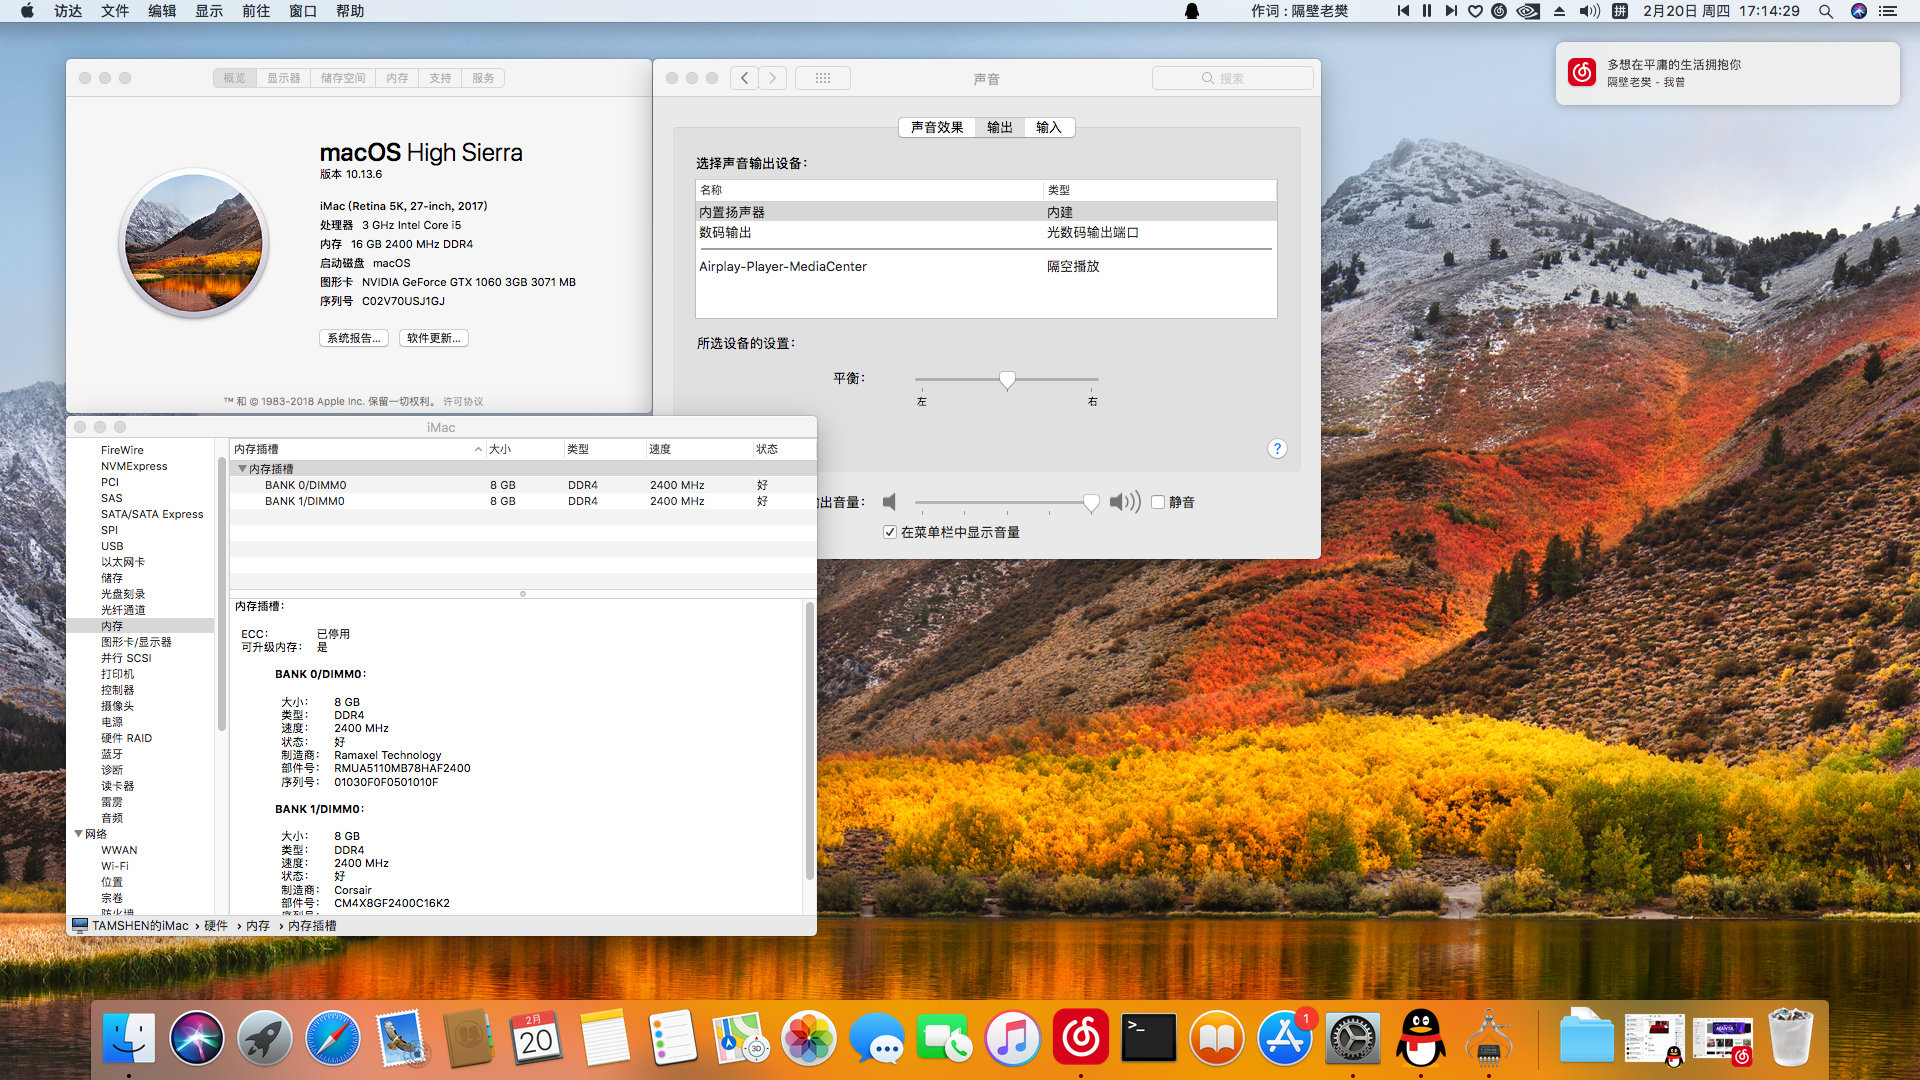1920x1080 pixels.
Task: Click the NetEase music notification banner
Action: click(1727, 73)
